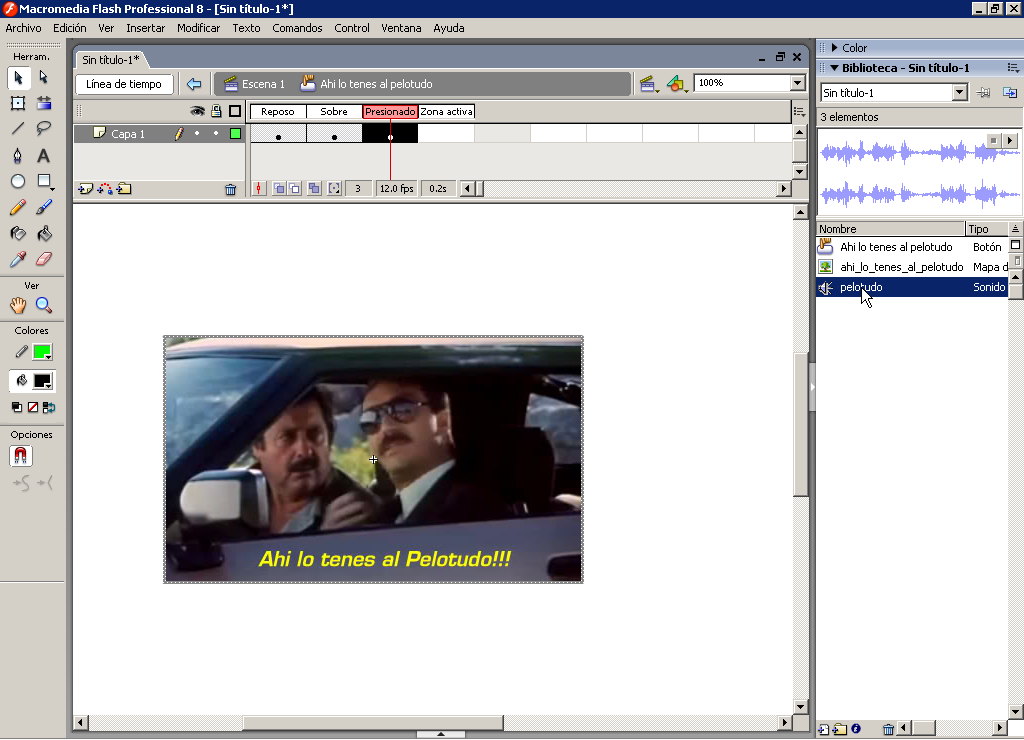Open fill color swatch picker
The height and width of the screenshot is (740, 1024).
42,381
